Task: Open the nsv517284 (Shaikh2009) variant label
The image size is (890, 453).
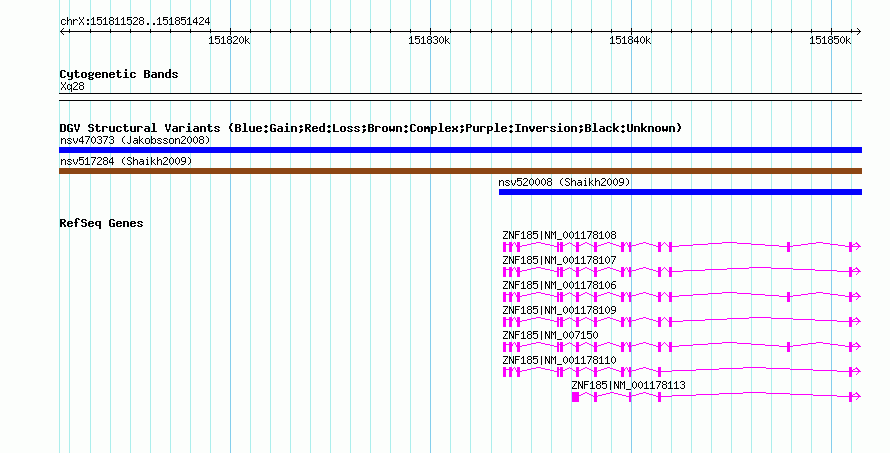Action: point(126,161)
